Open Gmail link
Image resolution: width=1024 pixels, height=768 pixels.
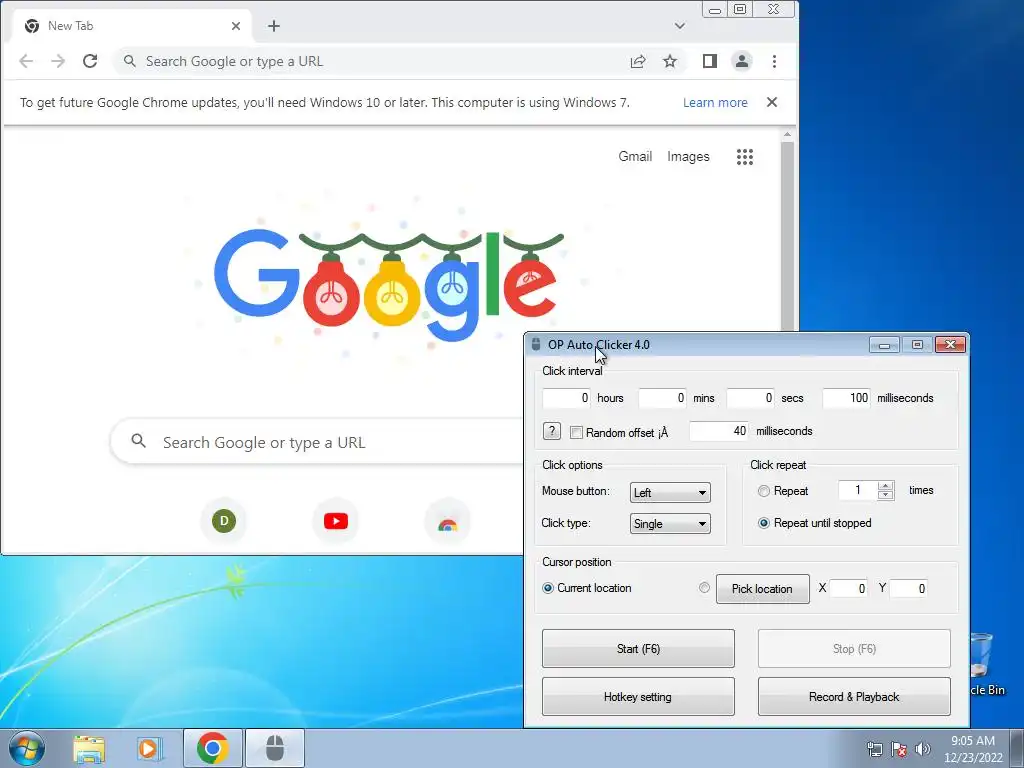coord(635,157)
